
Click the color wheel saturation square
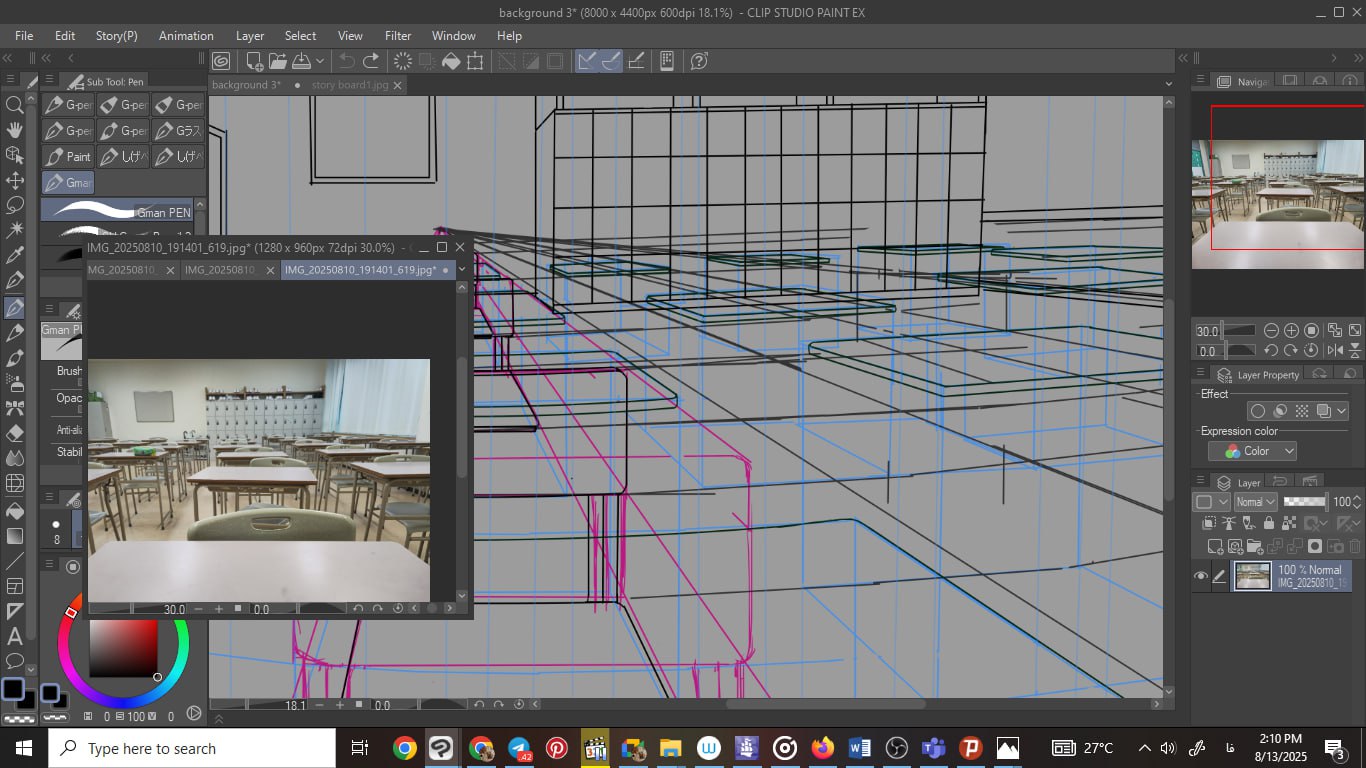click(123, 649)
